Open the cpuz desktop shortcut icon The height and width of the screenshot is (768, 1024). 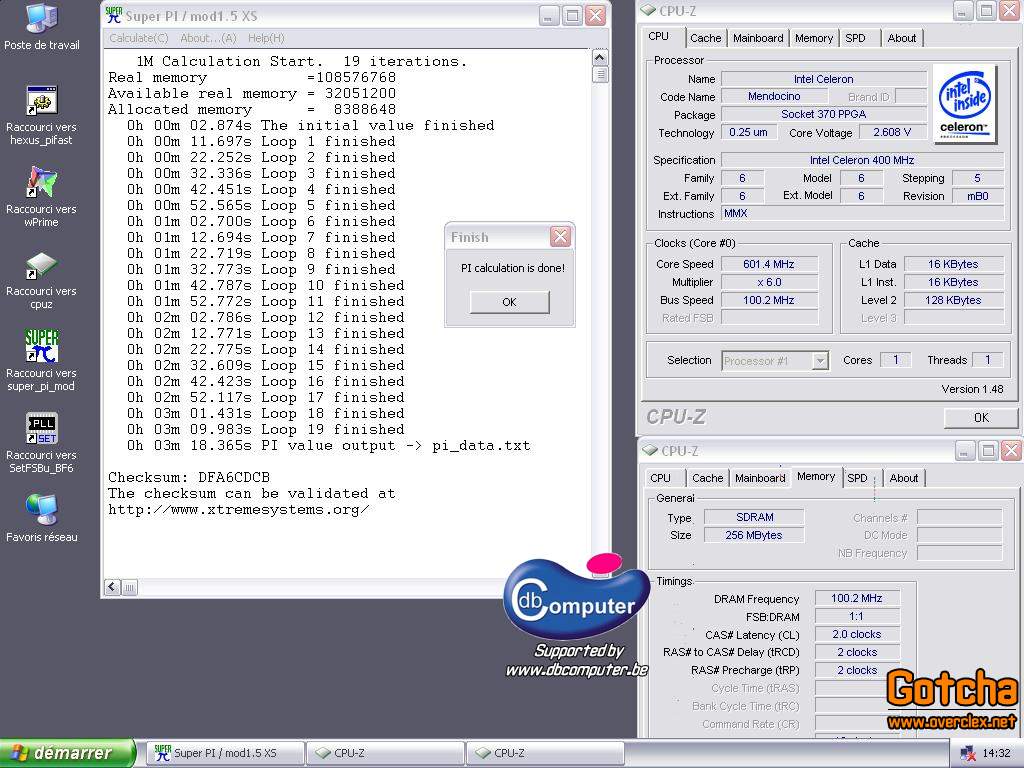click(x=42, y=265)
